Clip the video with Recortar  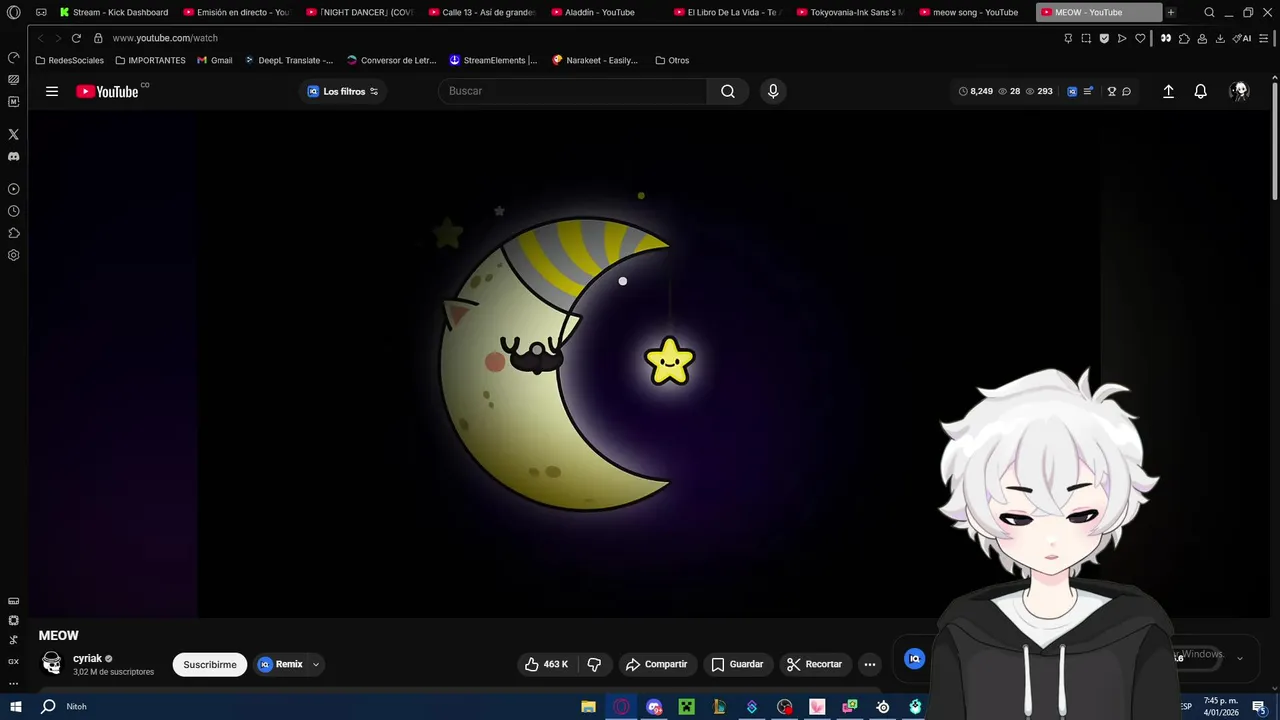(x=815, y=664)
